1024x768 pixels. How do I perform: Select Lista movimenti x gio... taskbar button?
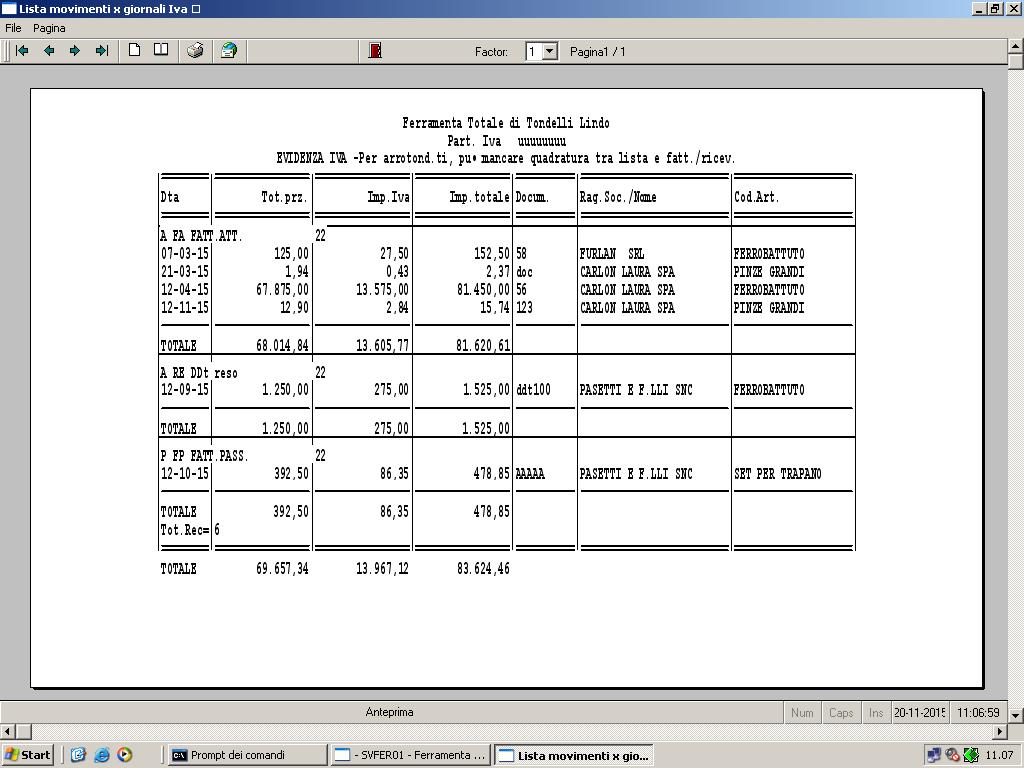point(573,756)
